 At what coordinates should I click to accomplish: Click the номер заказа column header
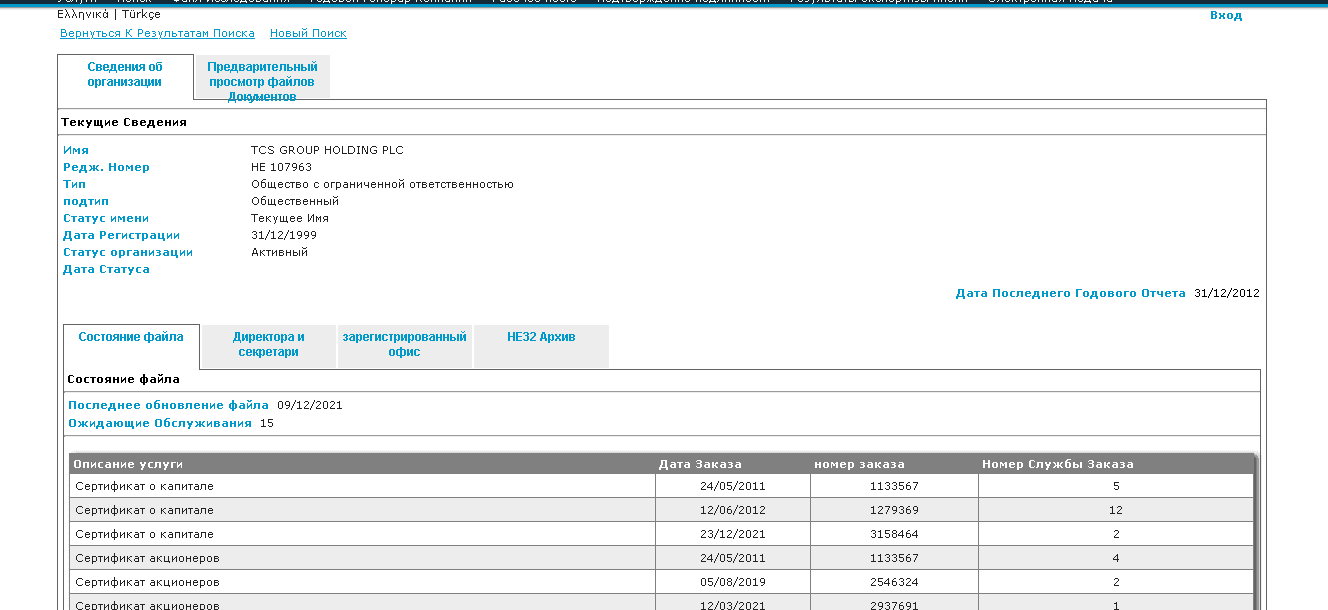(x=859, y=464)
